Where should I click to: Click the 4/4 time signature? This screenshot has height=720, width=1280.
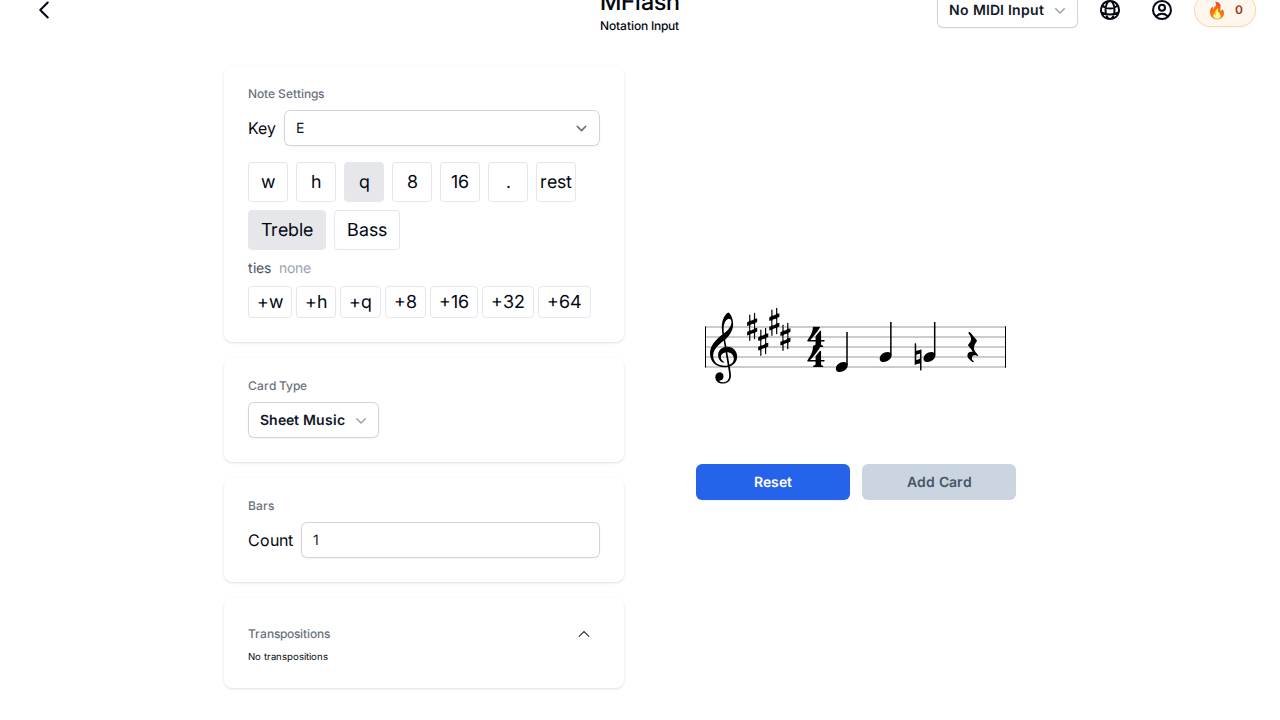[816, 348]
